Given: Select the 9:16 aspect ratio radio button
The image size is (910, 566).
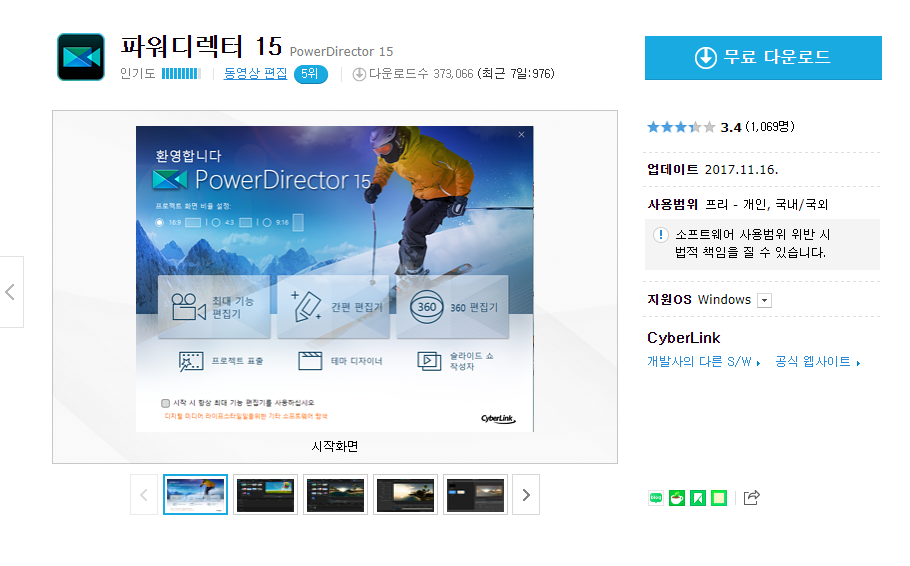Looking at the screenshot, I should tap(267, 222).
